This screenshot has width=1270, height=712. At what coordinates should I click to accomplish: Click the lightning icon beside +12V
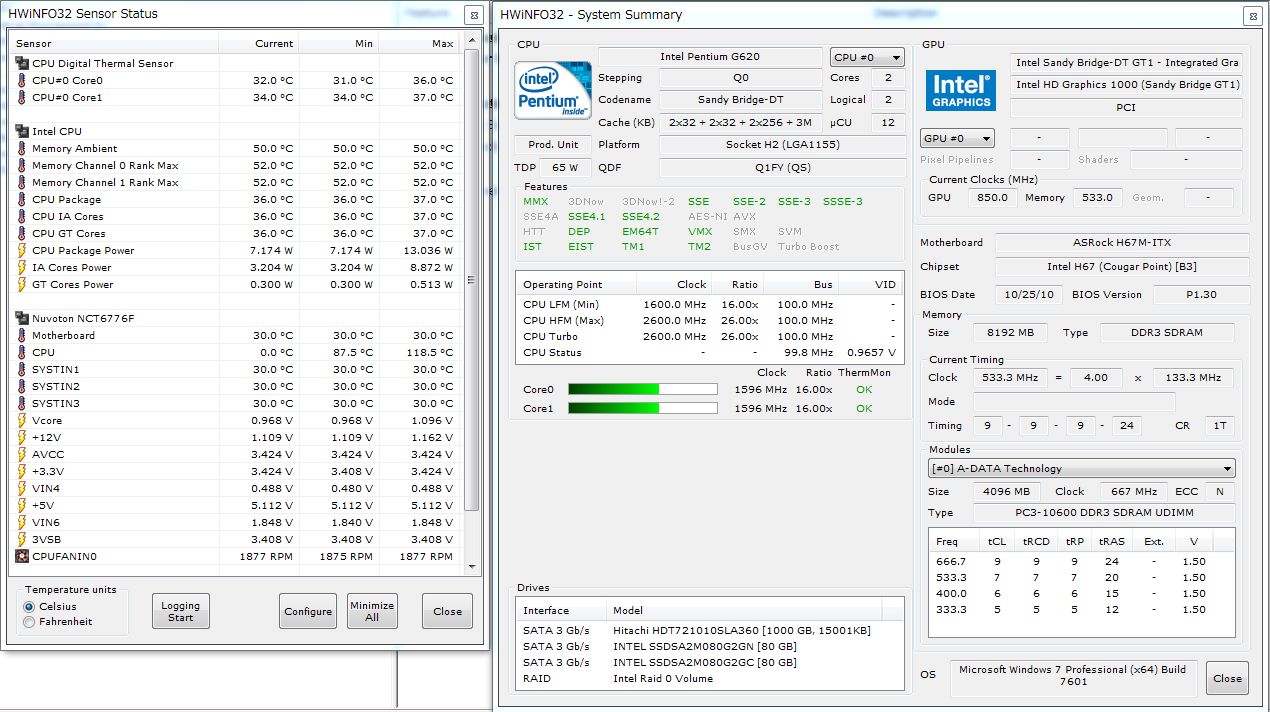tap(22, 437)
